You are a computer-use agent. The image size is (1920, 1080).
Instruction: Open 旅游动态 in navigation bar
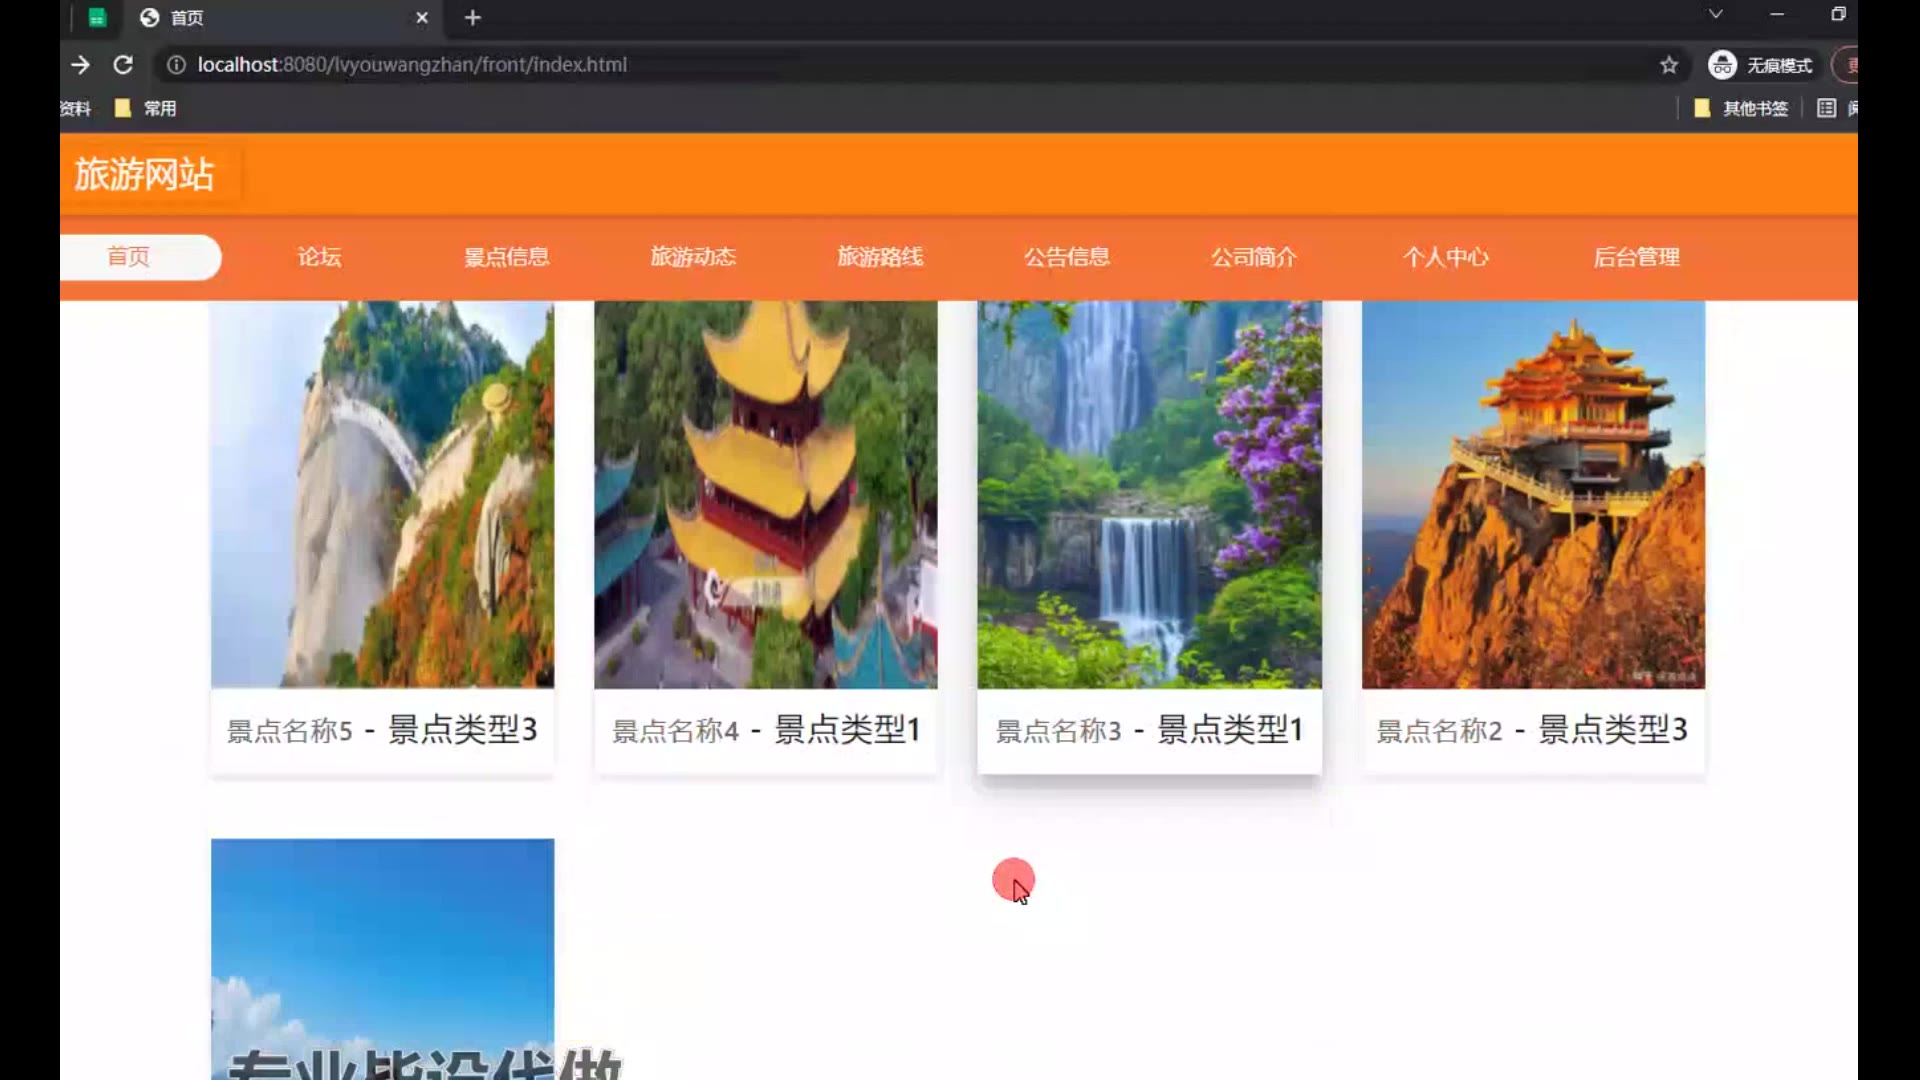point(693,257)
